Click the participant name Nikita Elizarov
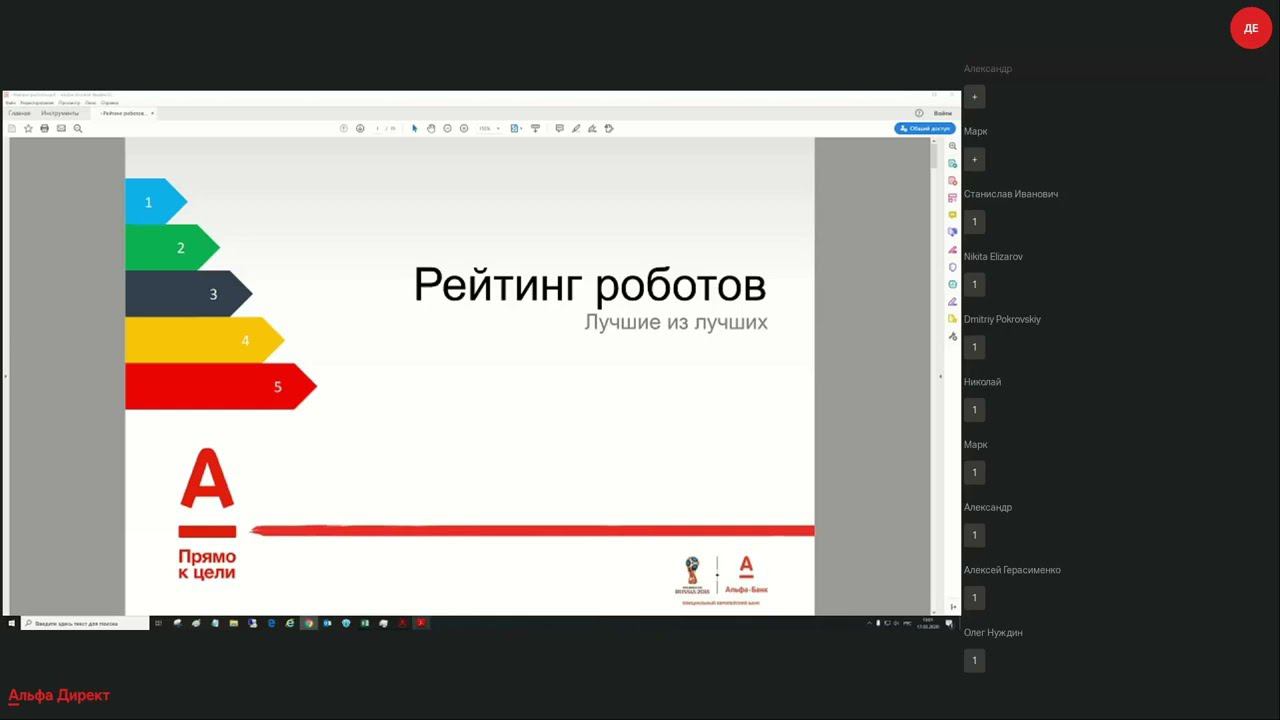This screenshot has width=1280, height=720. (993, 257)
